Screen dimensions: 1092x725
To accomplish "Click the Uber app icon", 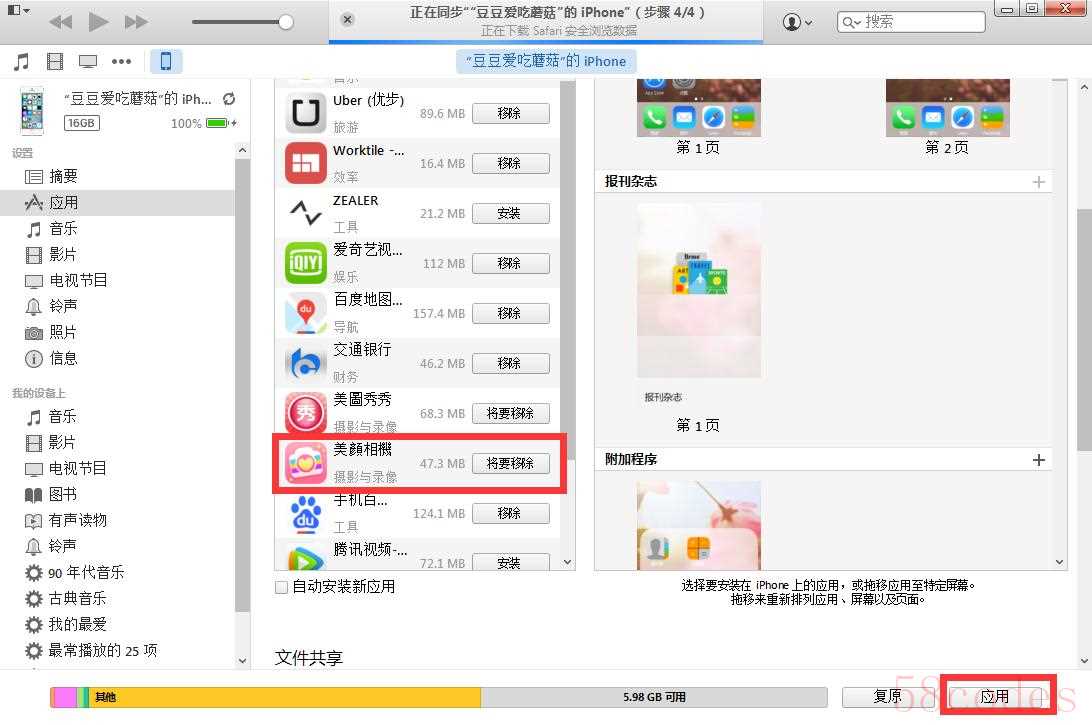I will tap(305, 113).
